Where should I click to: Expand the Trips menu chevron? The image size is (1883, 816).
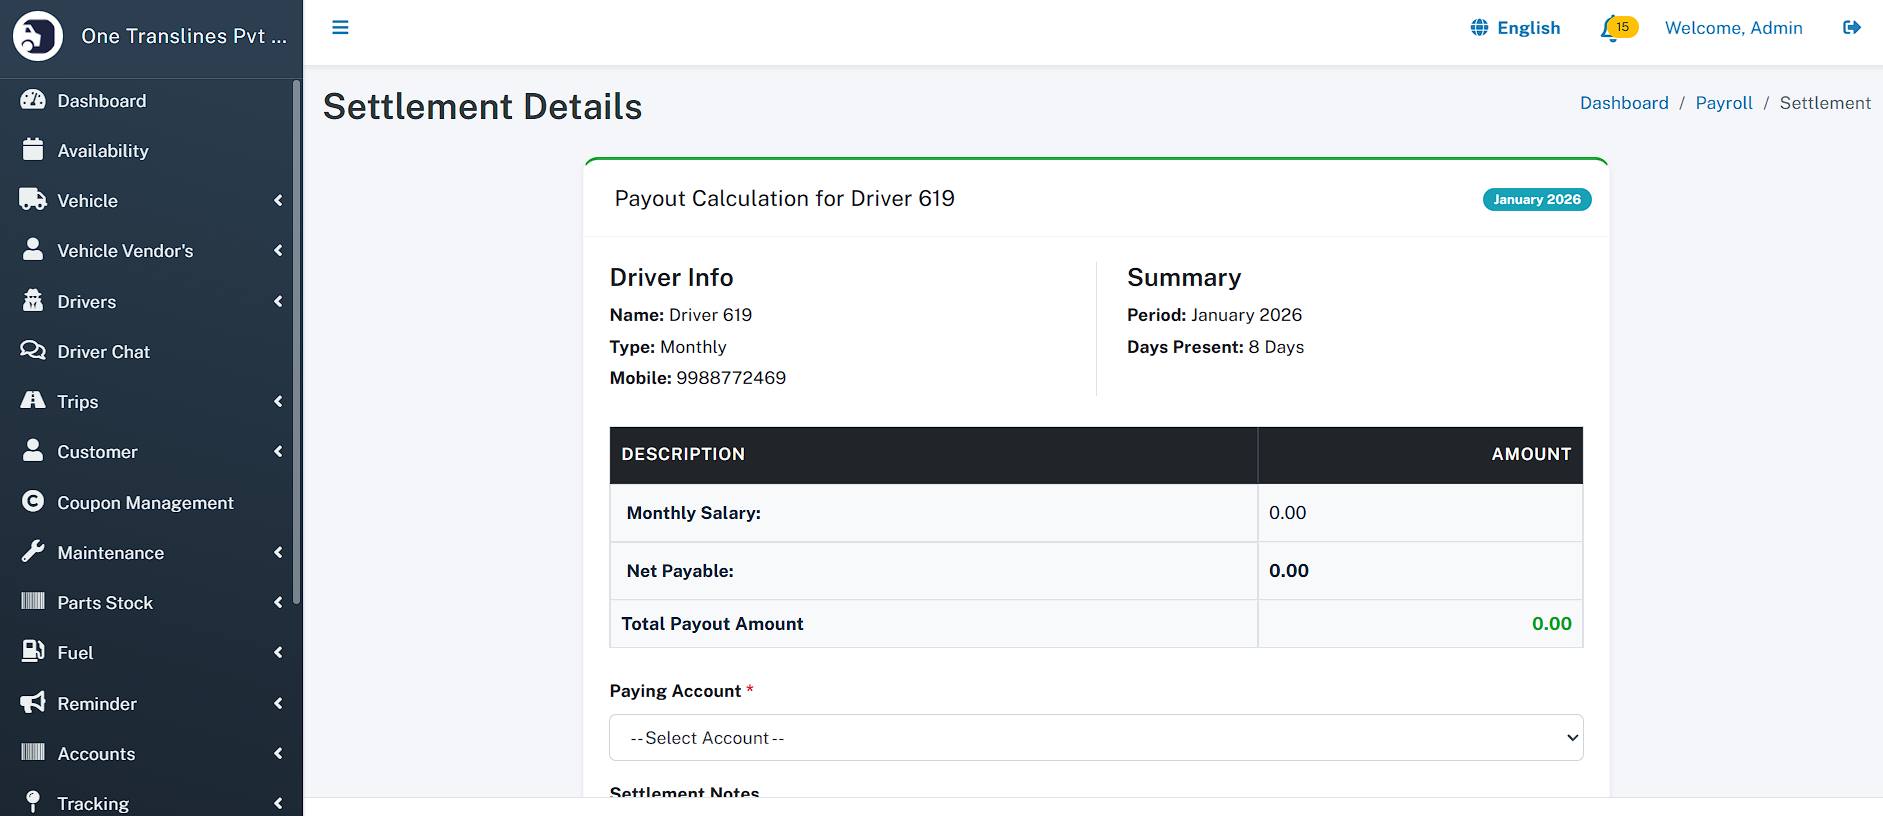tap(278, 402)
